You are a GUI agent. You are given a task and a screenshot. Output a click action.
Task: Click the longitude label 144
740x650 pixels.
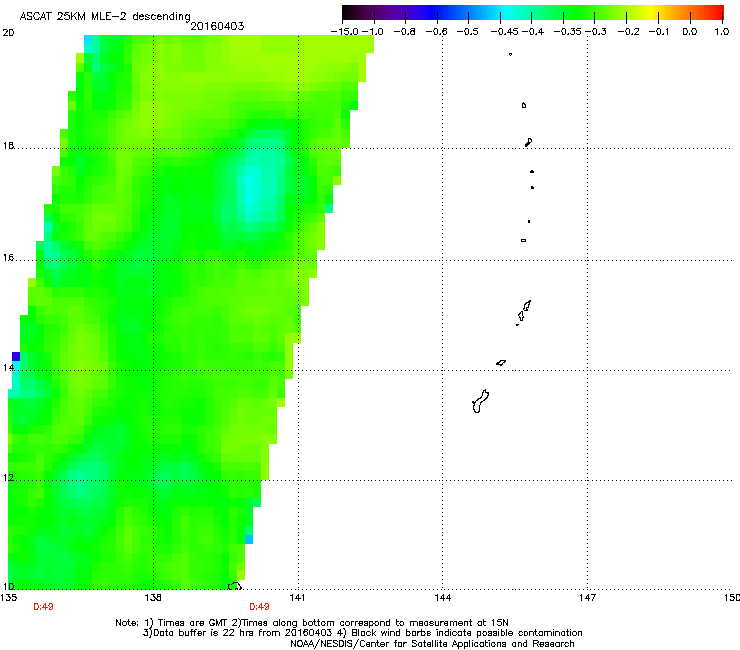442,598
